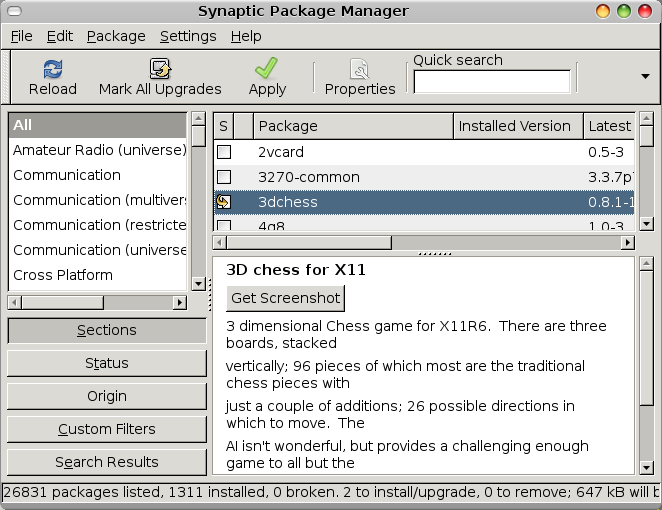The height and width of the screenshot is (510, 662).
Task: Click section list horizontal scroll left arrow
Action: (15, 302)
